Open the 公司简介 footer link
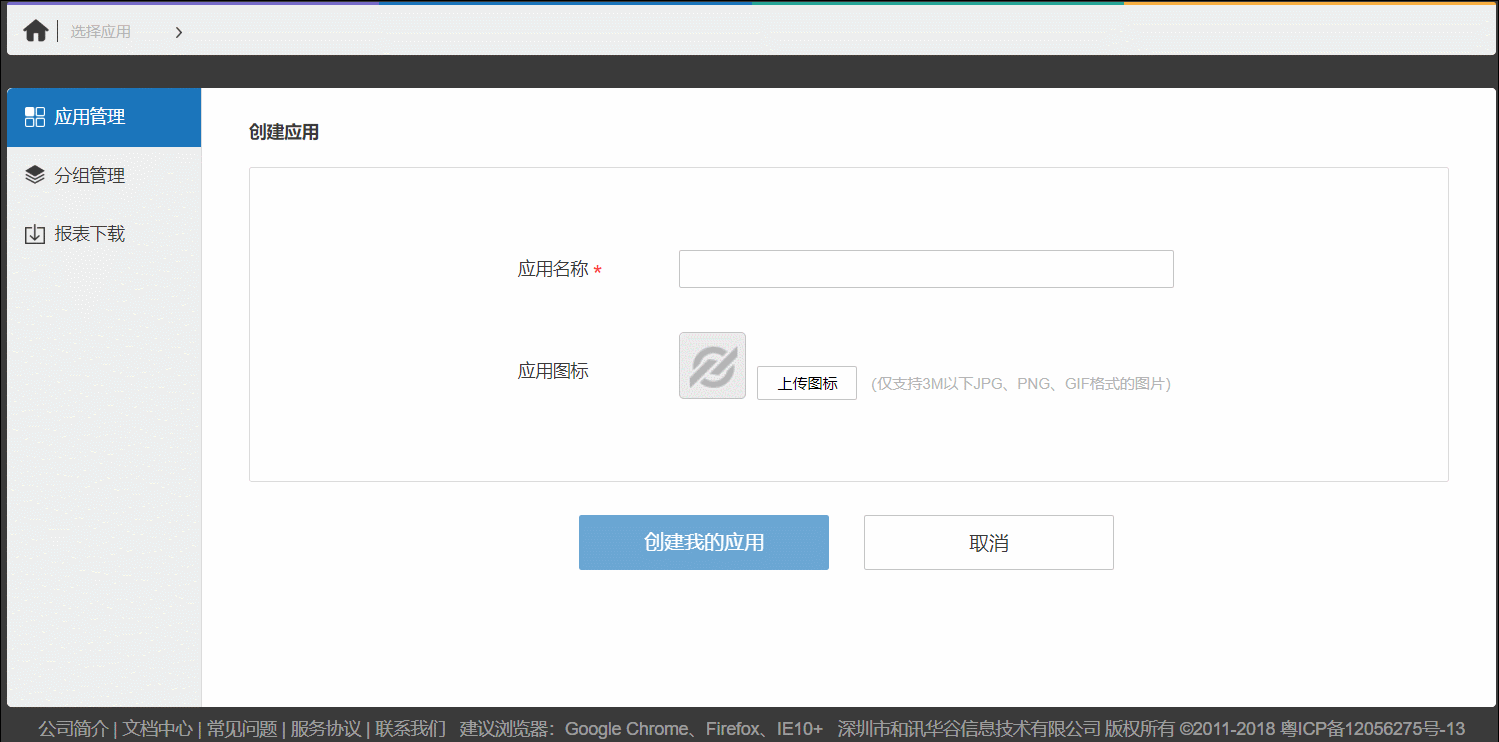 tap(73, 729)
